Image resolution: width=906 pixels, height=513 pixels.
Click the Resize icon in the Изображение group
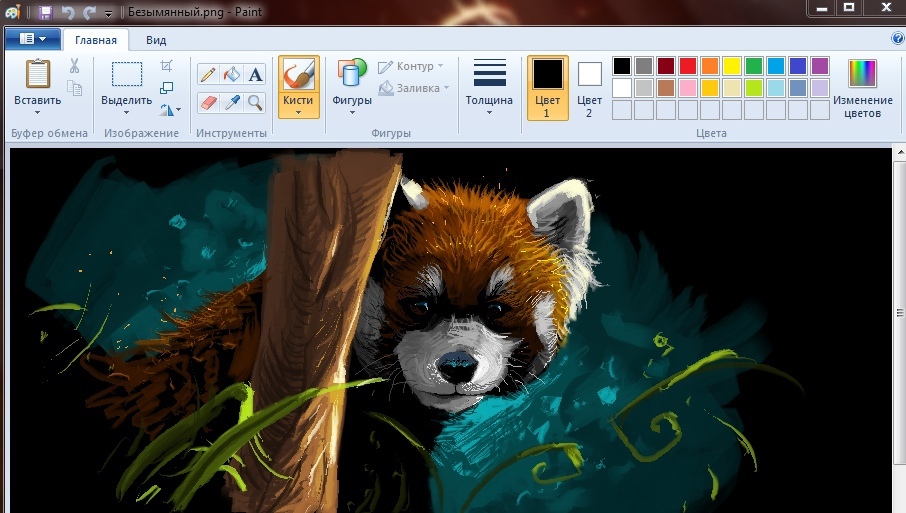(166, 87)
